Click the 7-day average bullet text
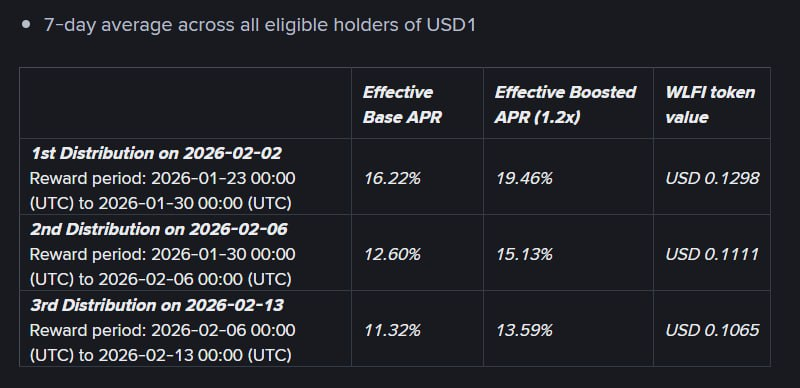 click(x=260, y=25)
